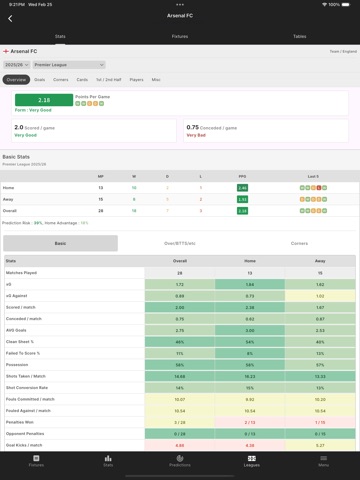The width and height of the screenshot is (360, 480).
Task: Tap the three-dot multitasking icon
Action: pyautogui.click(x=180, y=5)
